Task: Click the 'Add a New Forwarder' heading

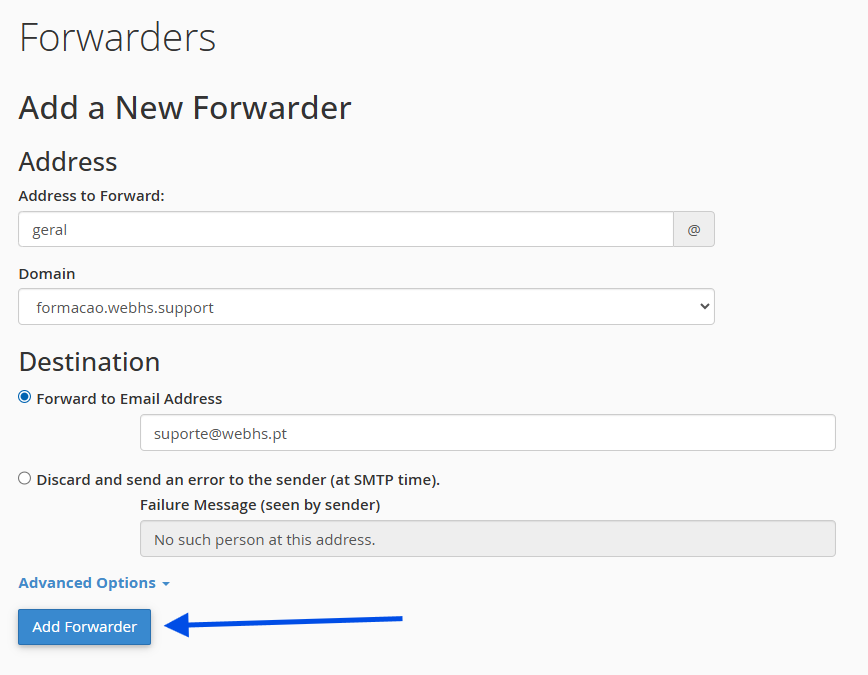Action: (185, 107)
